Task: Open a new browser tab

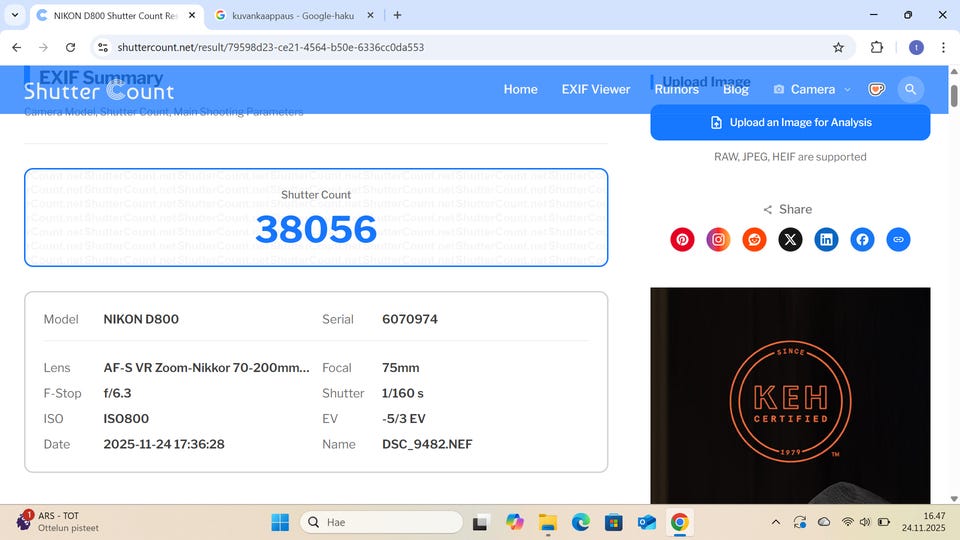Action: tap(397, 15)
